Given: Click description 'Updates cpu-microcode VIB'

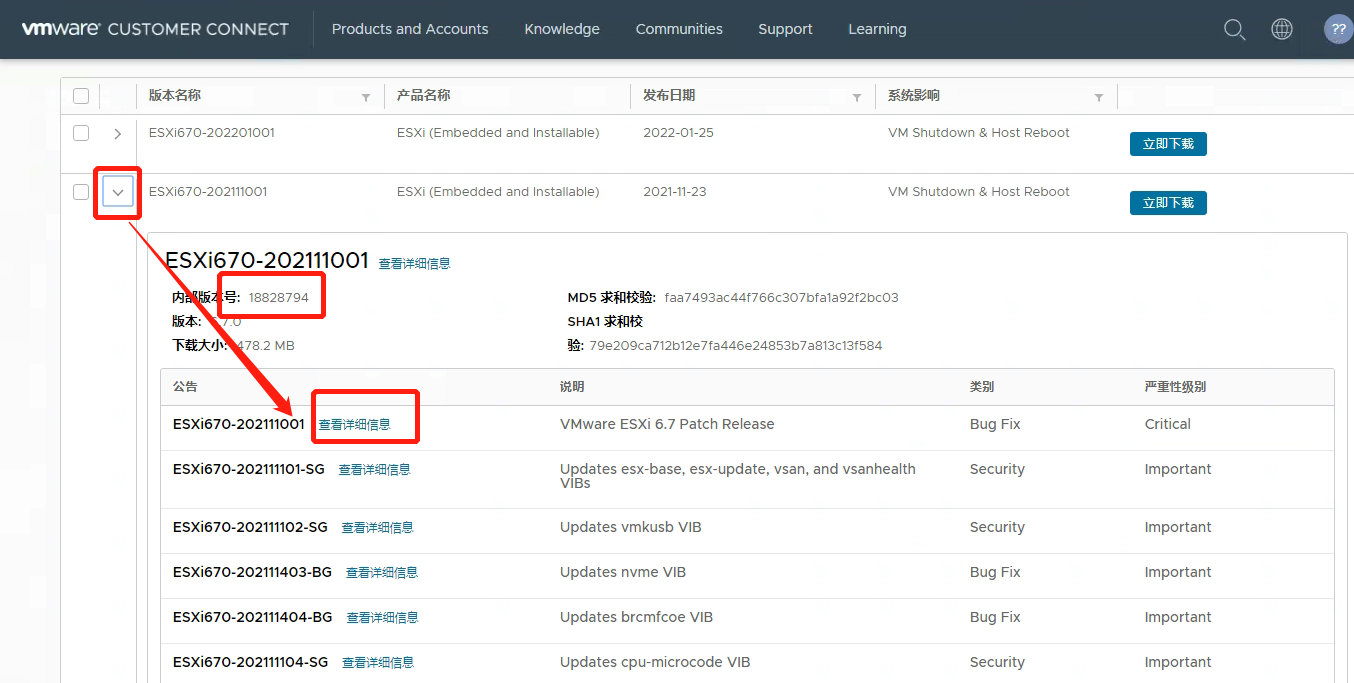Looking at the screenshot, I should (655, 662).
